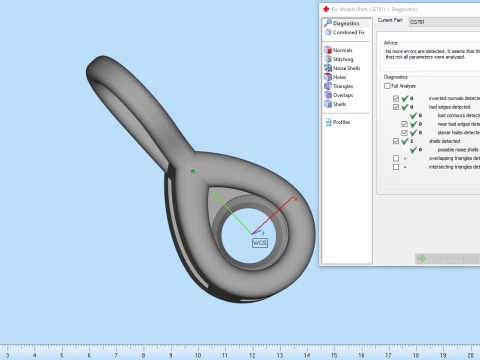Click the red cross Fix Wizard title icon
Image resolution: width=480 pixels, height=360 pixels.
point(326,9)
